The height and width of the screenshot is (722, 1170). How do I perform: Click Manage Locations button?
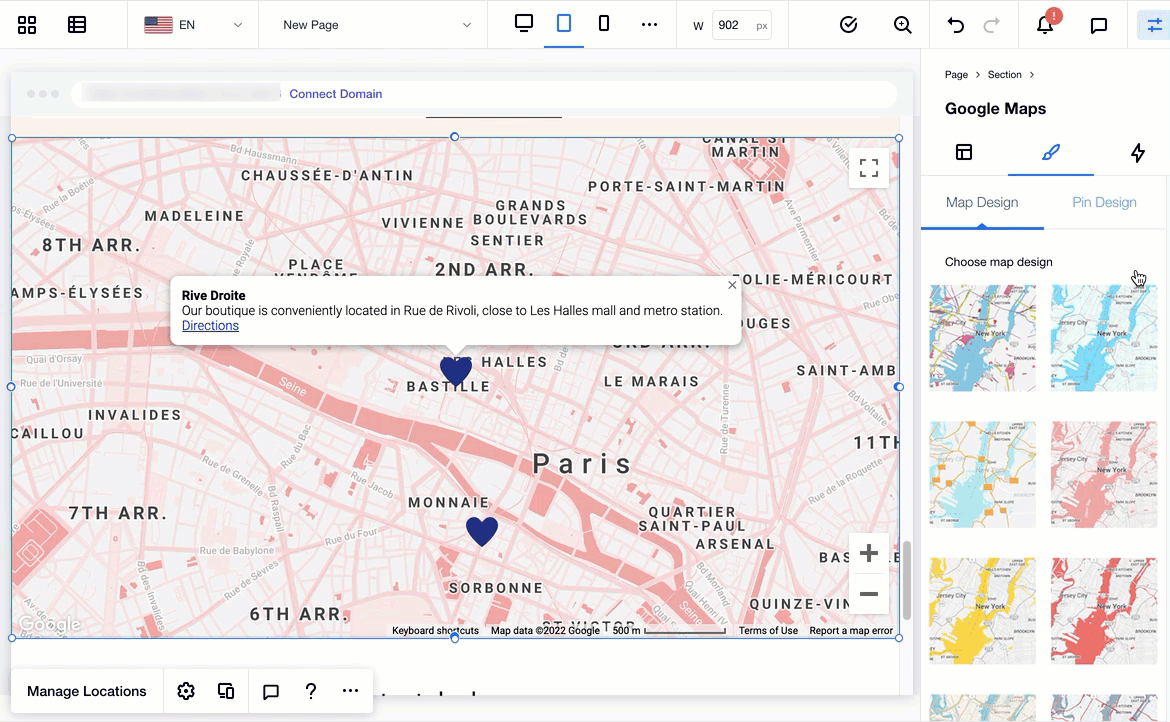(x=87, y=691)
